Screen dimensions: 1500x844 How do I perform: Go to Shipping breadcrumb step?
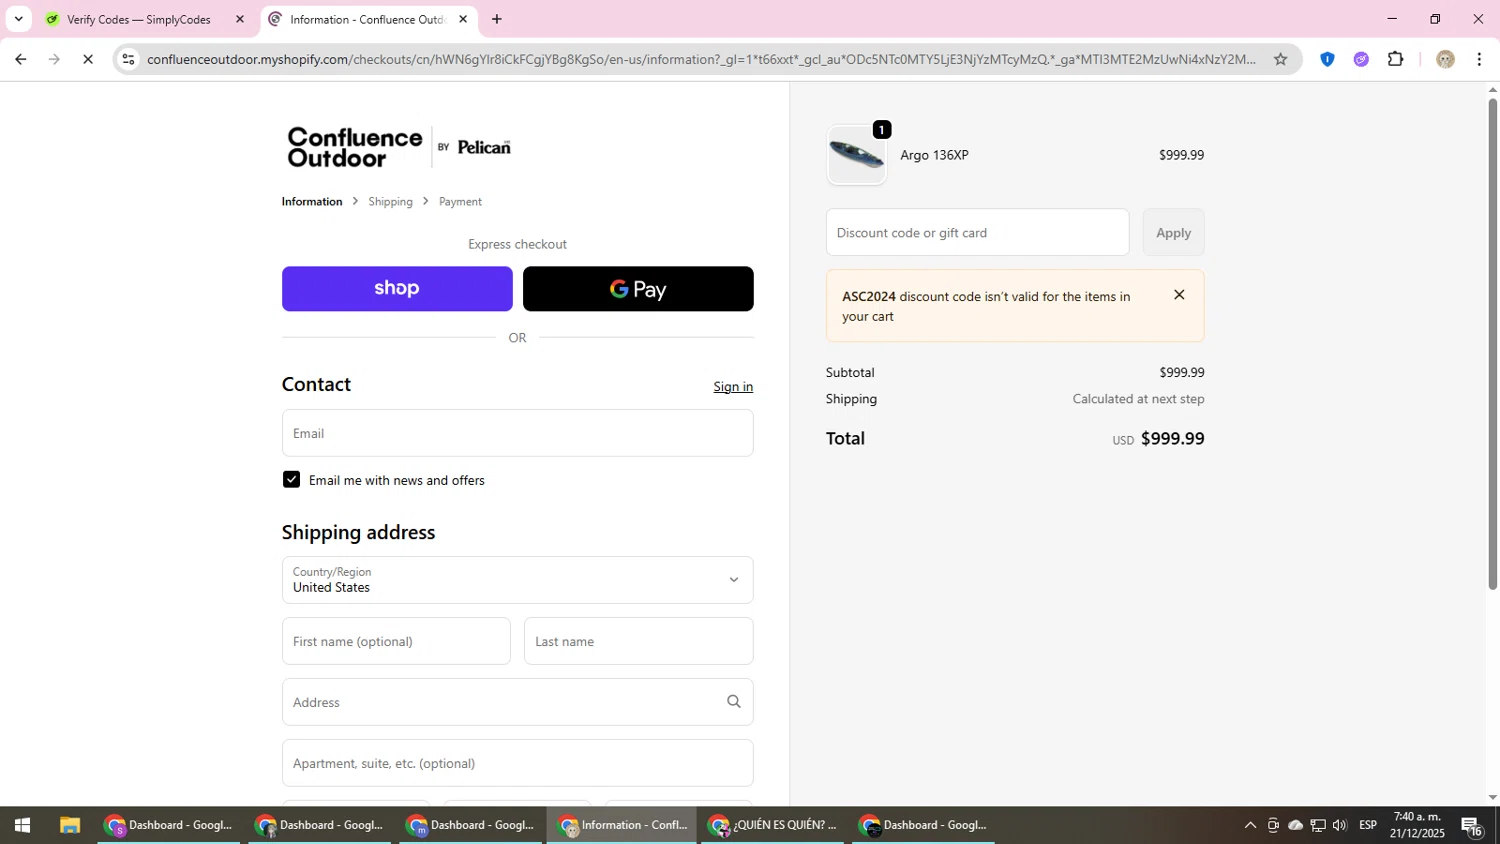[390, 202]
